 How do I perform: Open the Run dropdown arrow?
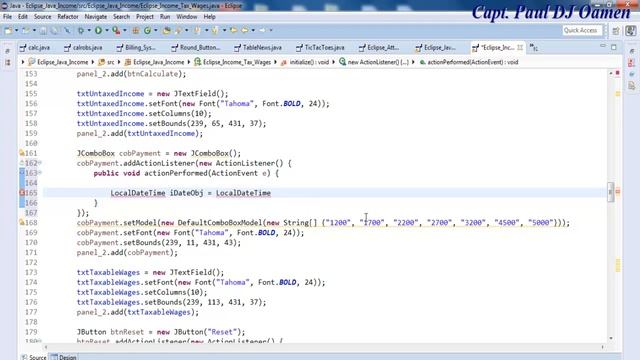(x=107, y=31)
